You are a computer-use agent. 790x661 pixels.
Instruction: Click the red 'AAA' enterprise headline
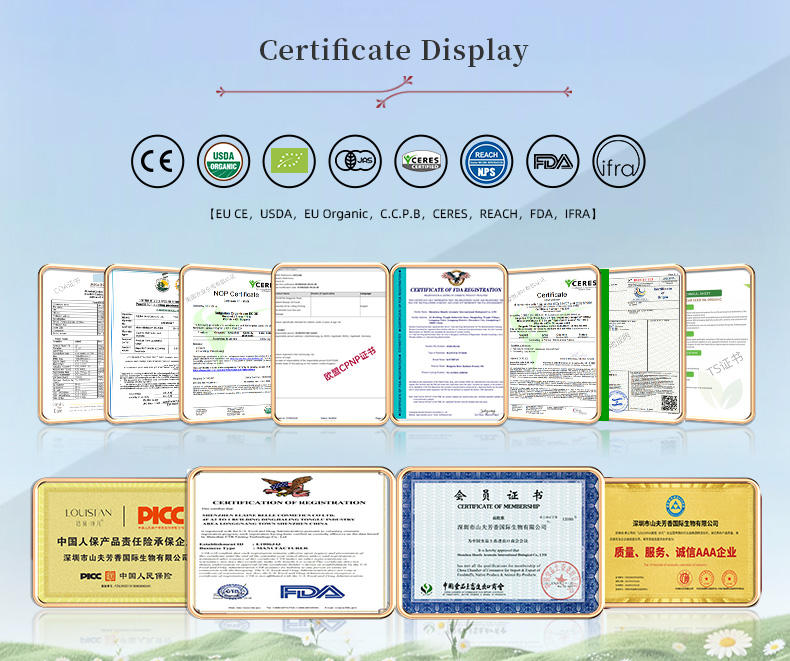[x=675, y=553]
